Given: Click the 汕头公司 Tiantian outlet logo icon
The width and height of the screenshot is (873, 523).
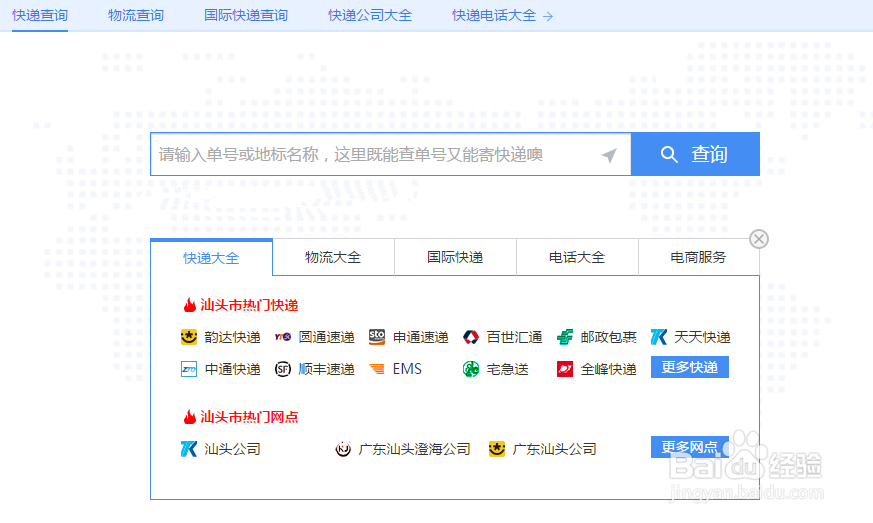Looking at the screenshot, I should coord(189,449).
